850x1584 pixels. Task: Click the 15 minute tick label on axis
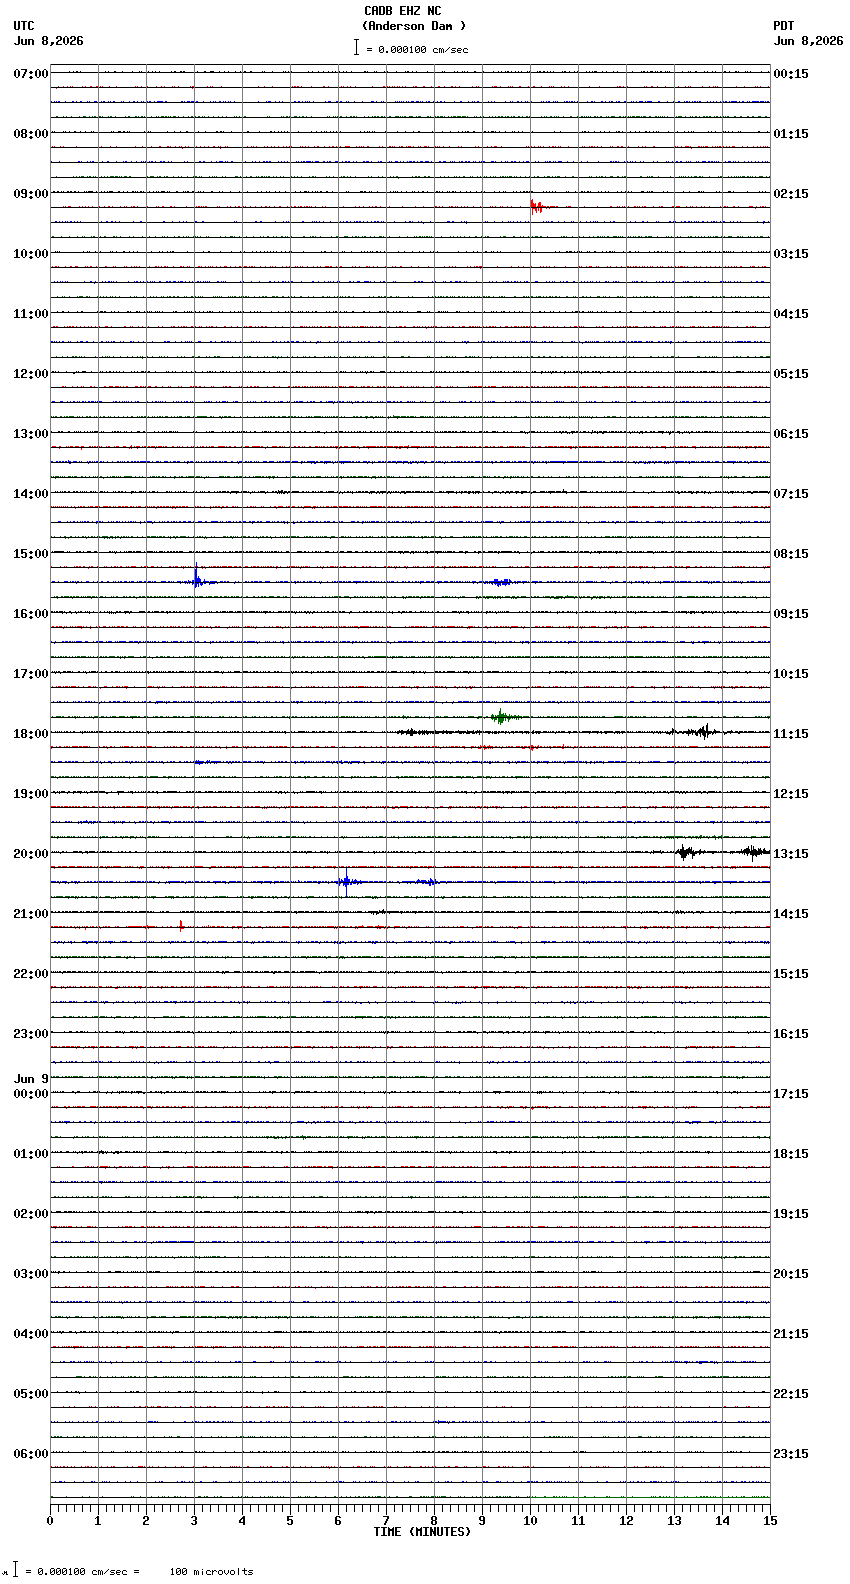pyautogui.click(x=770, y=1521)
